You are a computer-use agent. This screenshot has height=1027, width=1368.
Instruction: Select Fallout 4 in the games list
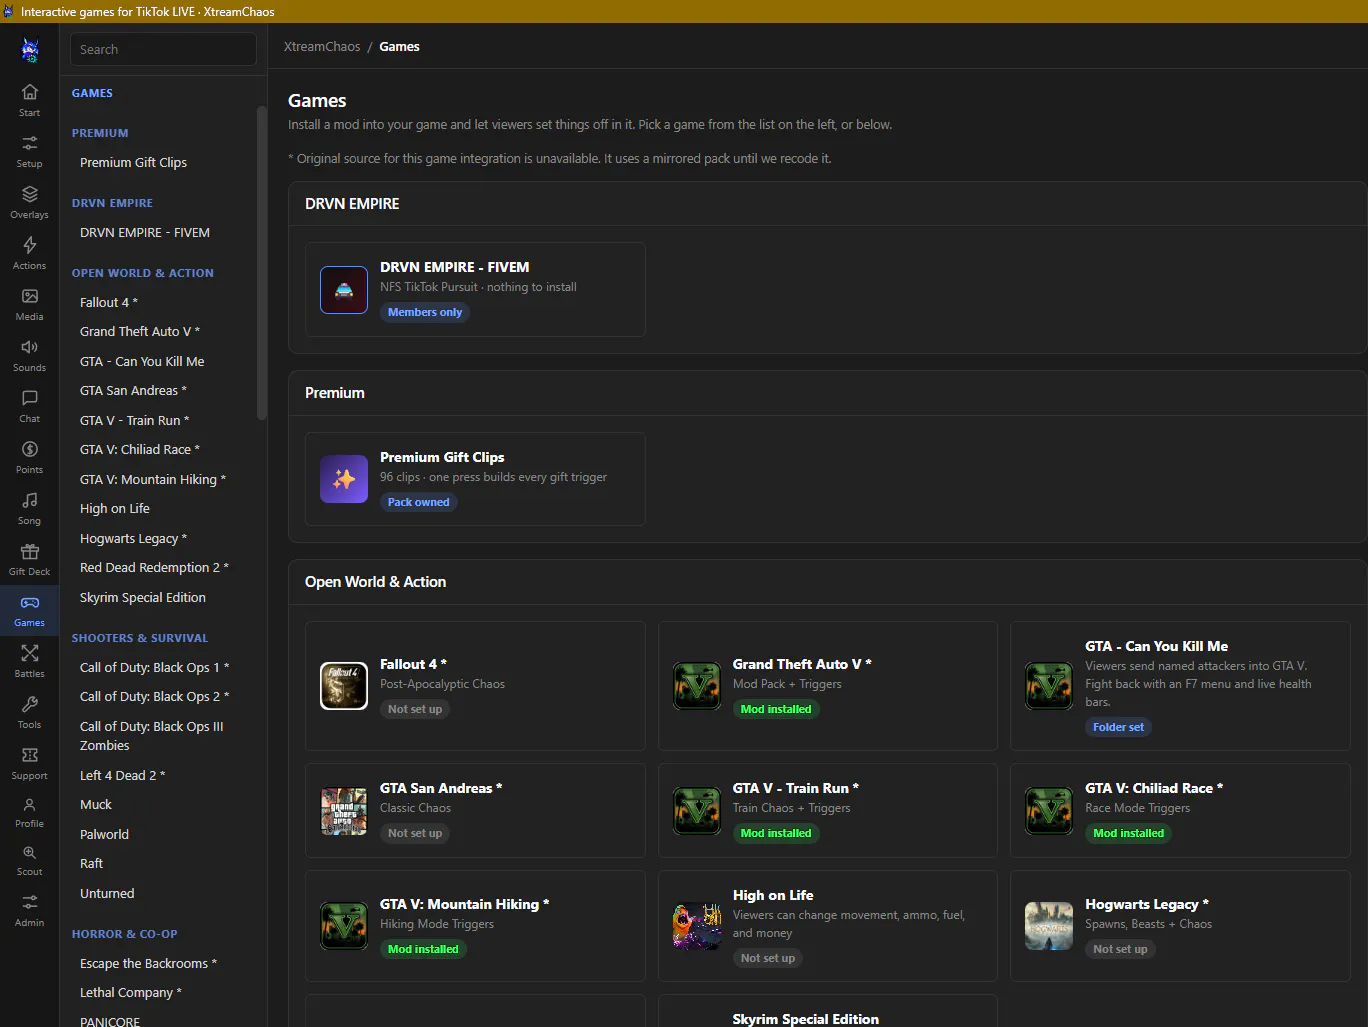pyautogui.click(x=109, y=302)
